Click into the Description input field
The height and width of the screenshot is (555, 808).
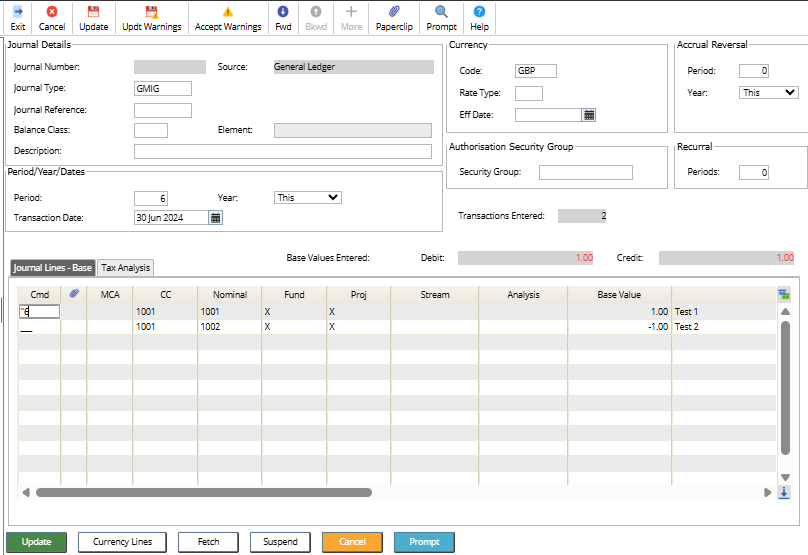[283, 151]
